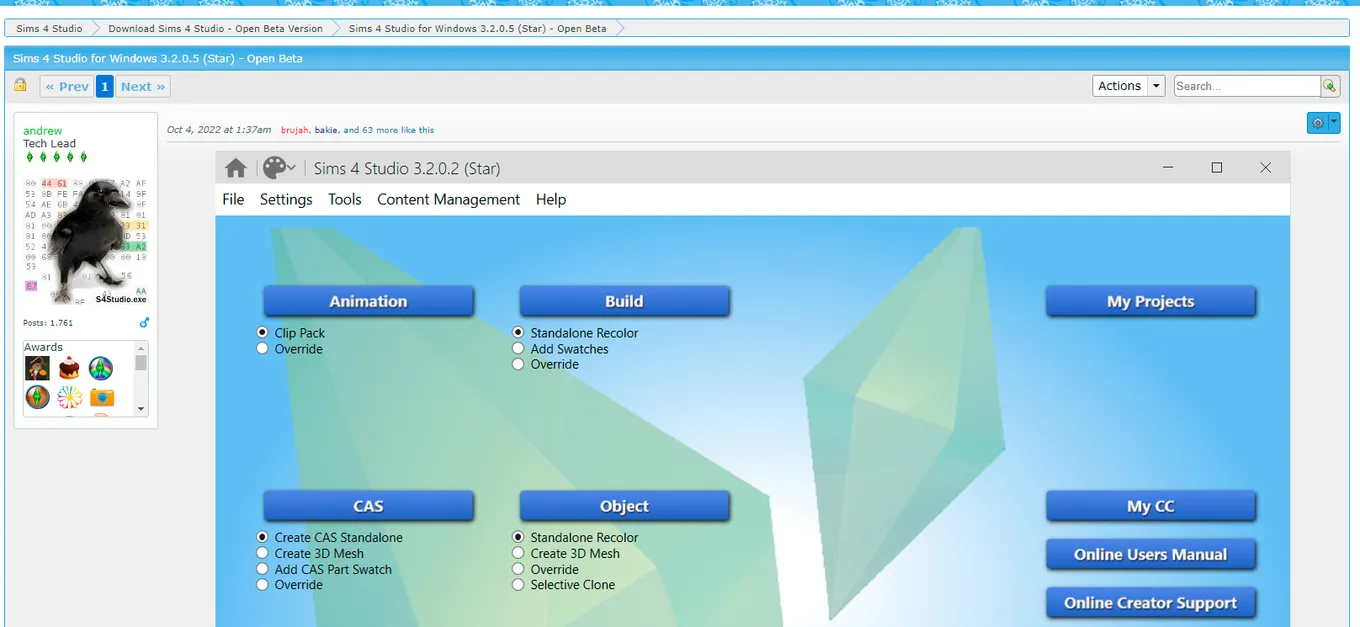The image size is (1360, 627).
Task: Maximize the Sims 4 Studio window
Action: coord(1217,168)
